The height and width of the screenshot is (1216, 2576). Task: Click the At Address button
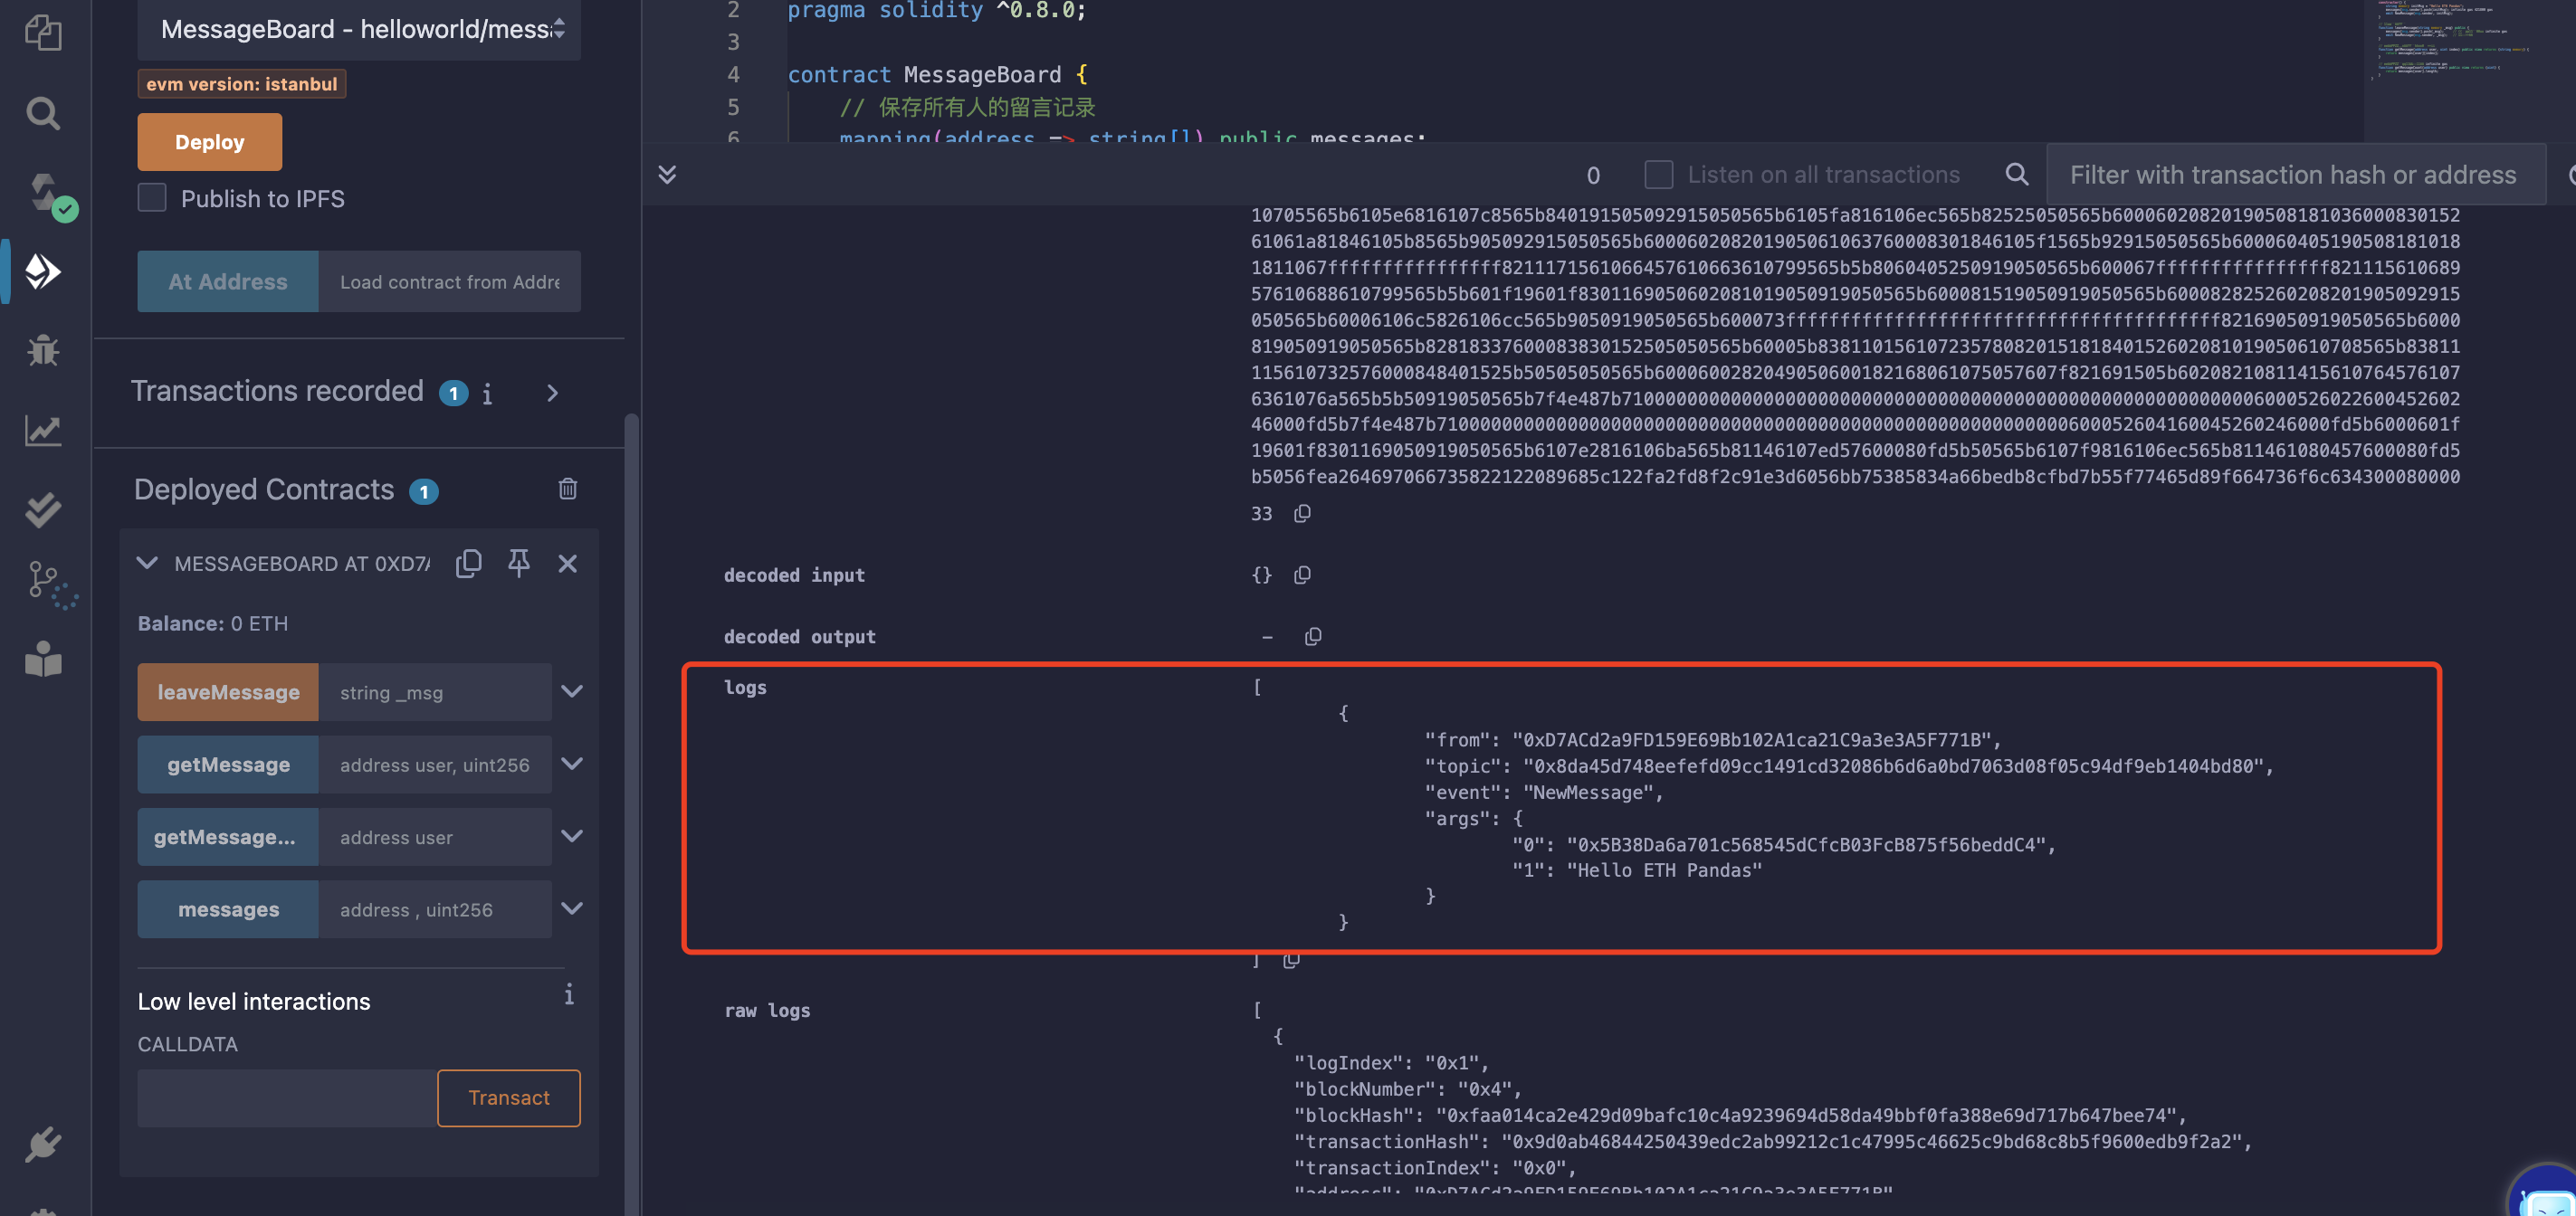[228, 281]
